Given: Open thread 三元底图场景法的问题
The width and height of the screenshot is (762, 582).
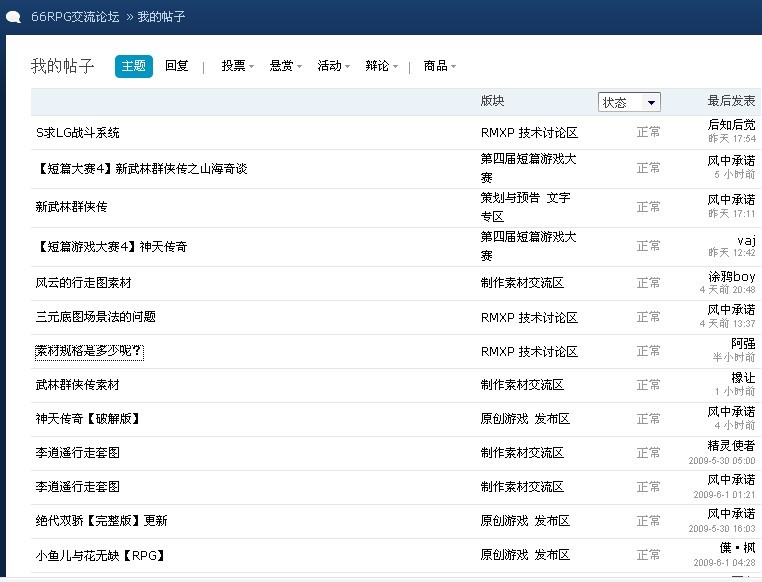Looking at the screenshot, I should pos(96,317).
